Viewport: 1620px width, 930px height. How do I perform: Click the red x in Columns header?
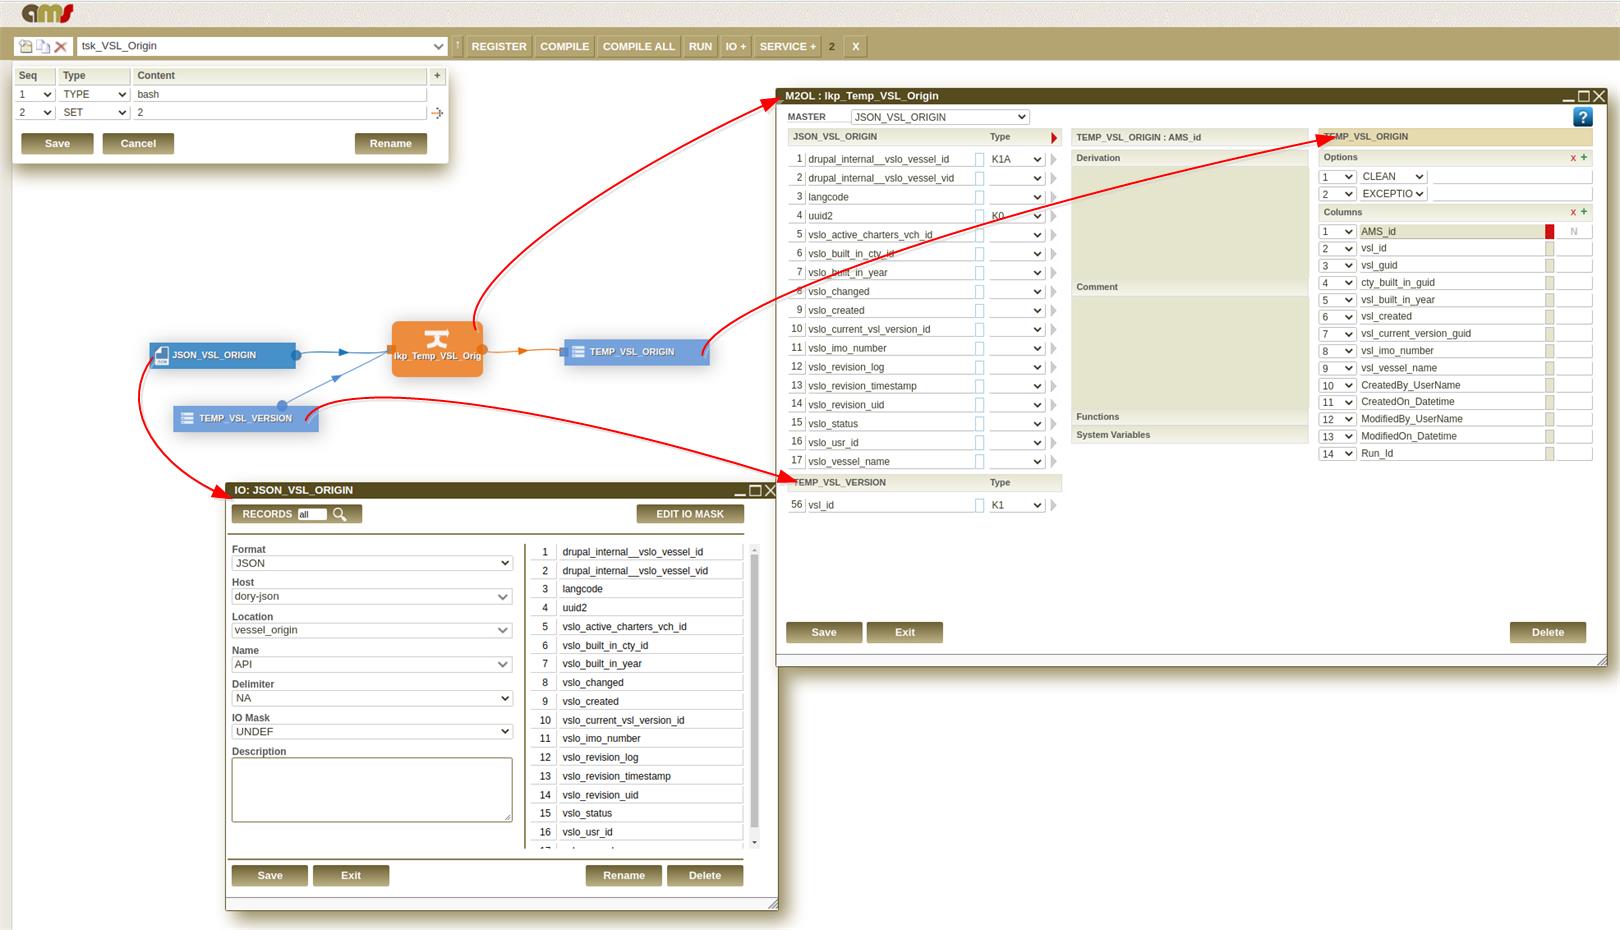(1573, 212)
